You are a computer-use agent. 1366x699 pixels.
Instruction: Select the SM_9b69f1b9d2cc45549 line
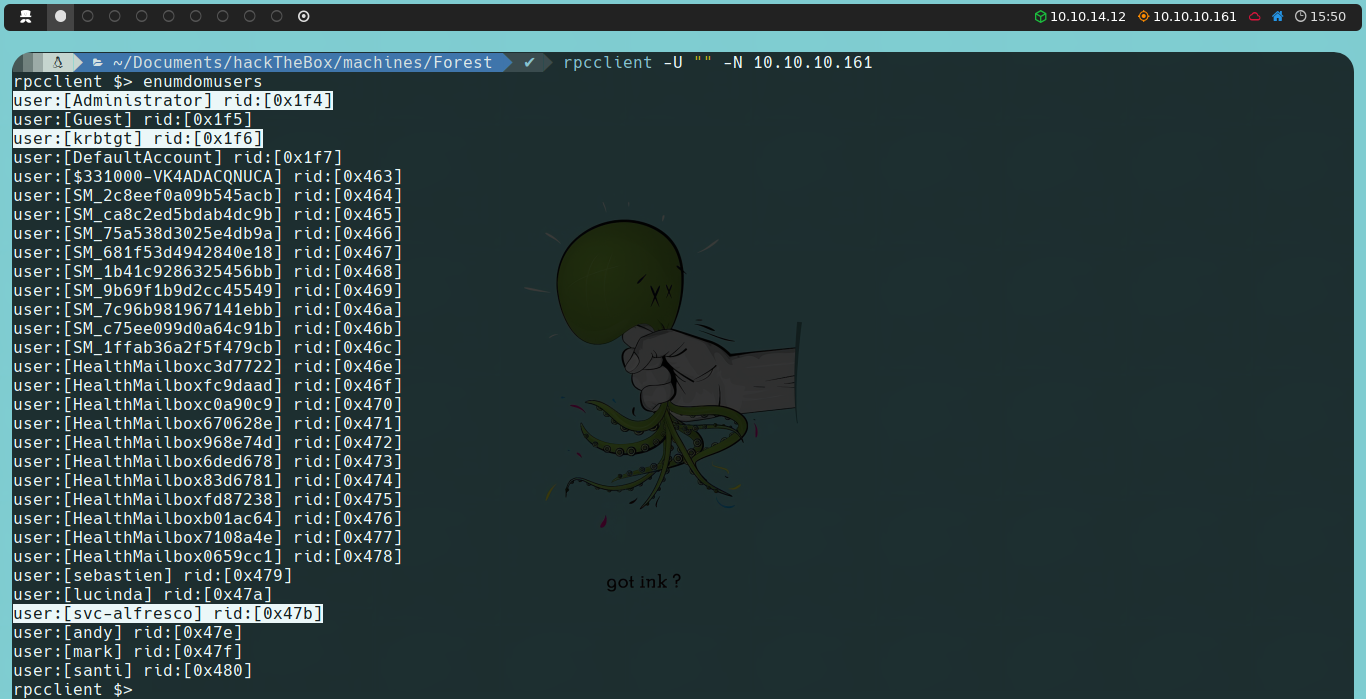click(x=208, y=290)
